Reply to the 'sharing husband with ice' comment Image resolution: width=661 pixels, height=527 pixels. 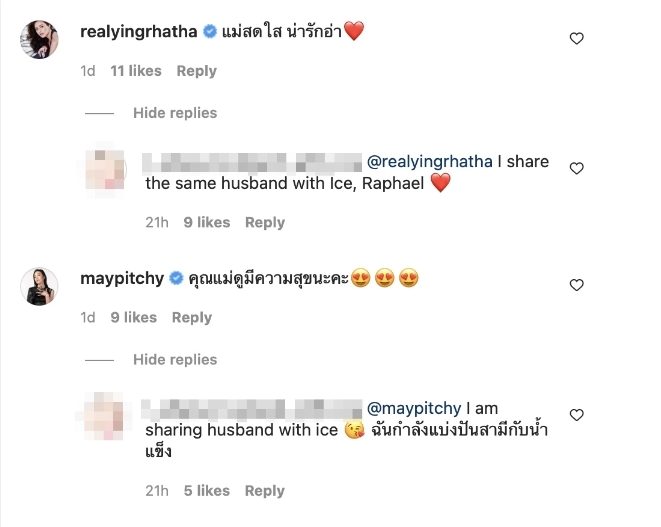pos(265,490)
